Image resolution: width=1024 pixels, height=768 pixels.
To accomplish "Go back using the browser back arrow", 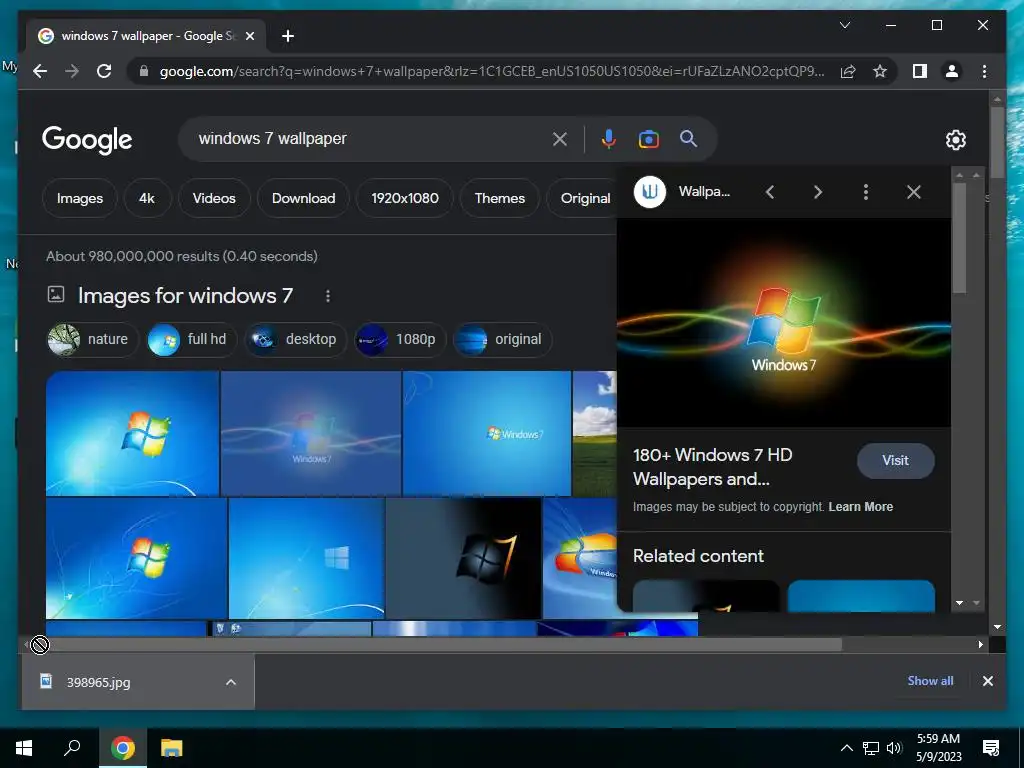I will tap(40, 71).
